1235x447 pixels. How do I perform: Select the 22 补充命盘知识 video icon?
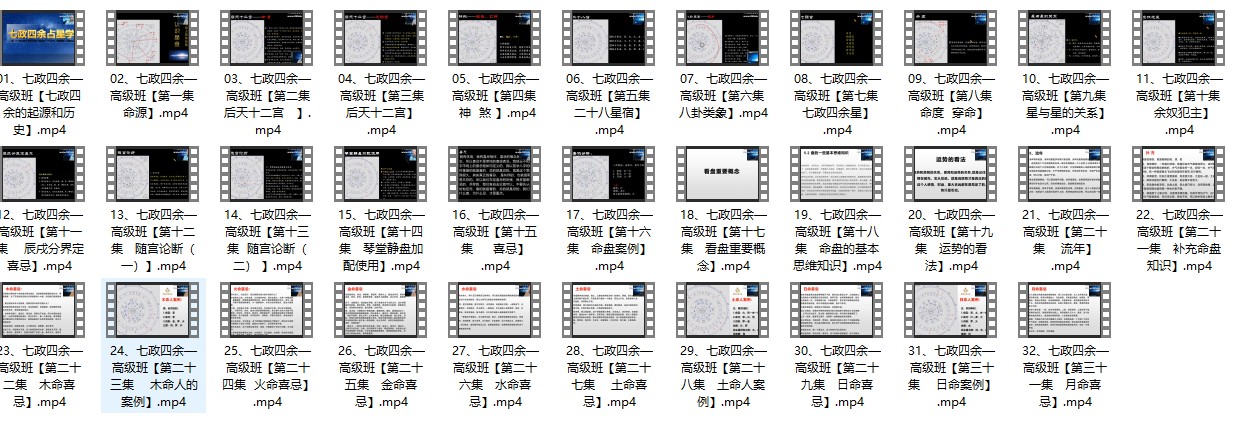(x=1179, y=173)
